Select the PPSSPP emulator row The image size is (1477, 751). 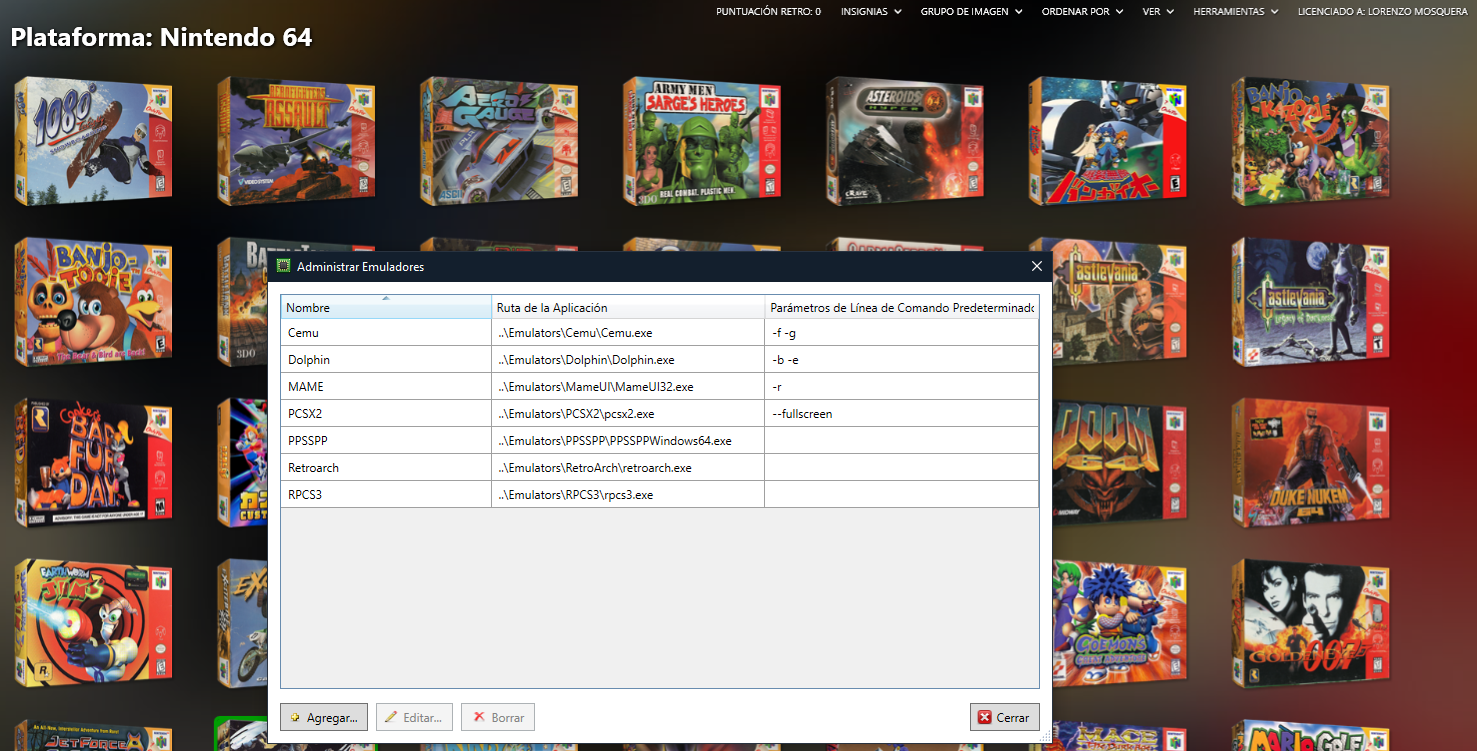(659, 441)
